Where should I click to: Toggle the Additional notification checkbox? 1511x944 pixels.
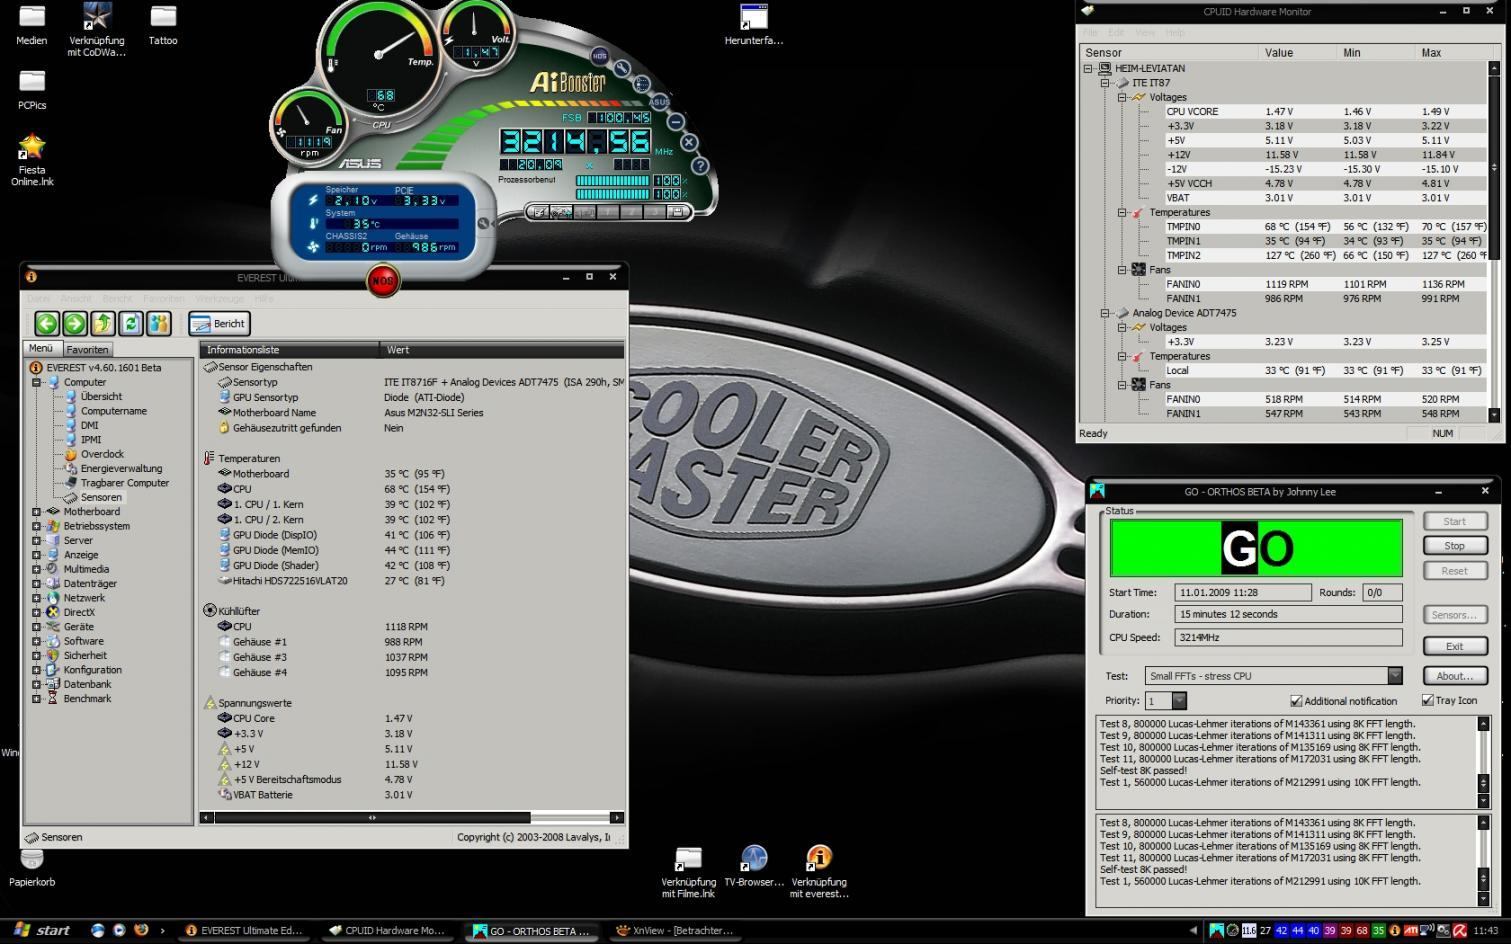tap(1296, 701)
